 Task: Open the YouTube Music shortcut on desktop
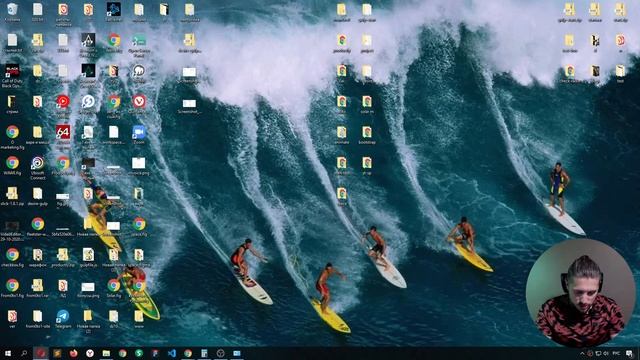coord(63,102)
